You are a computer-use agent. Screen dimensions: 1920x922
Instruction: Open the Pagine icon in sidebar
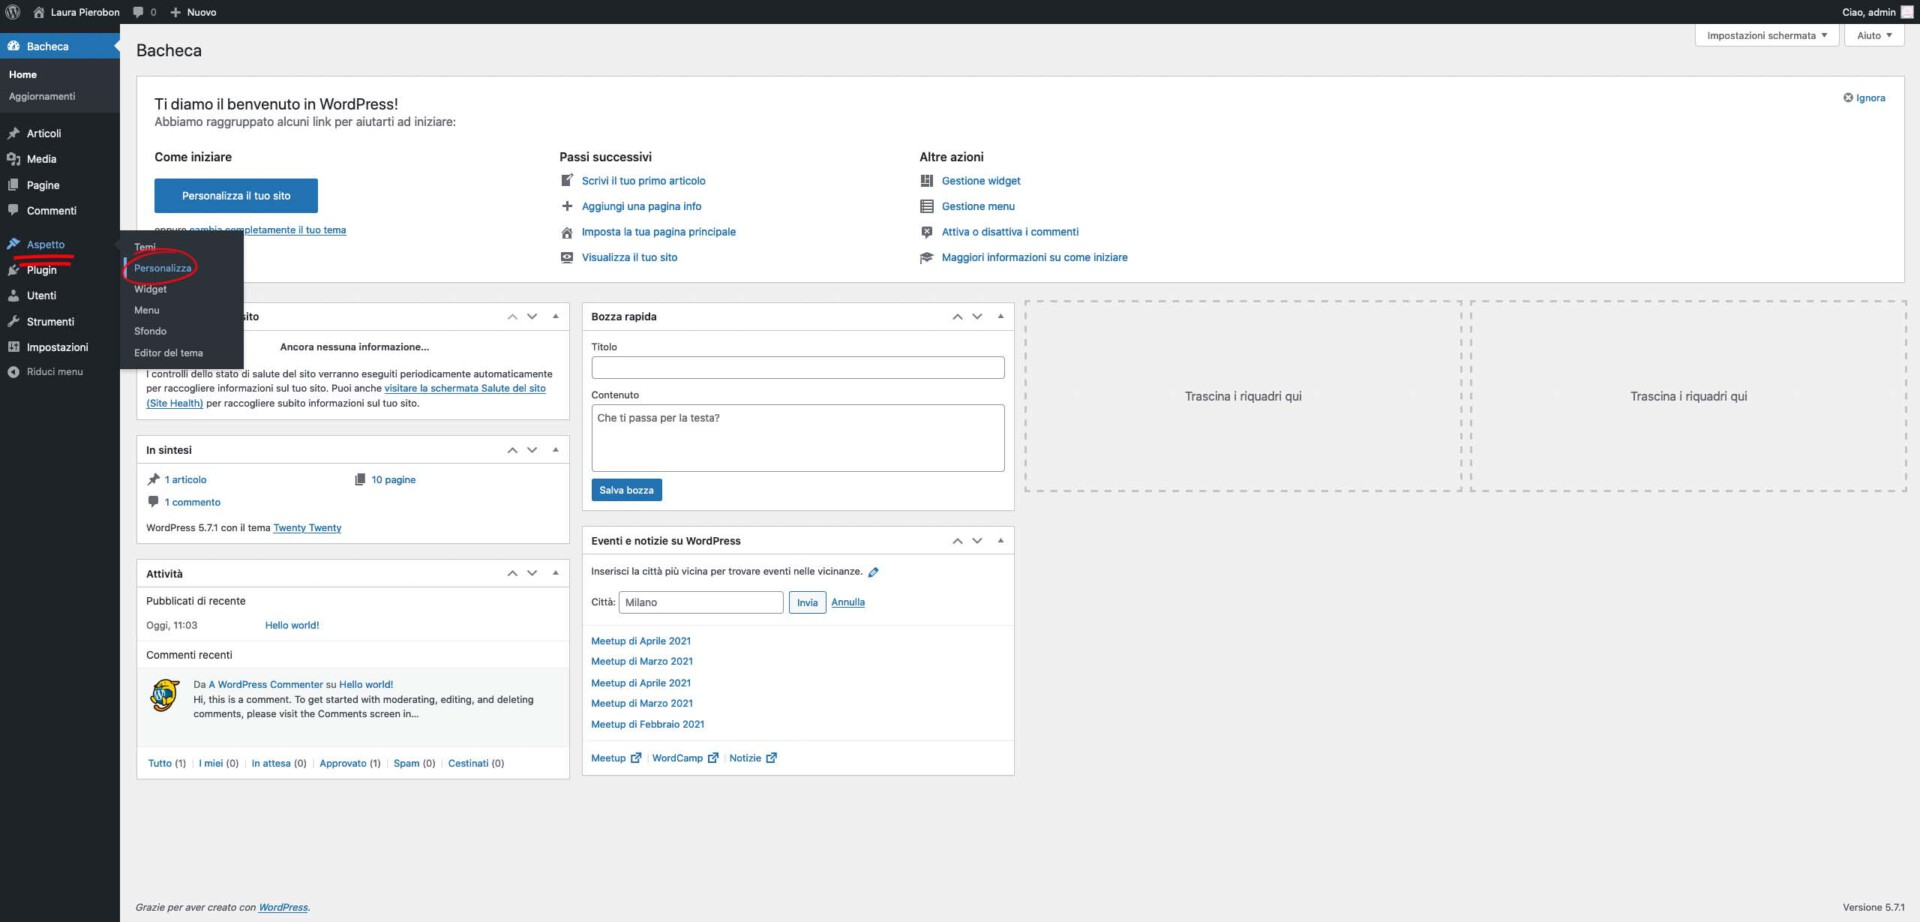tap(14, 185)
